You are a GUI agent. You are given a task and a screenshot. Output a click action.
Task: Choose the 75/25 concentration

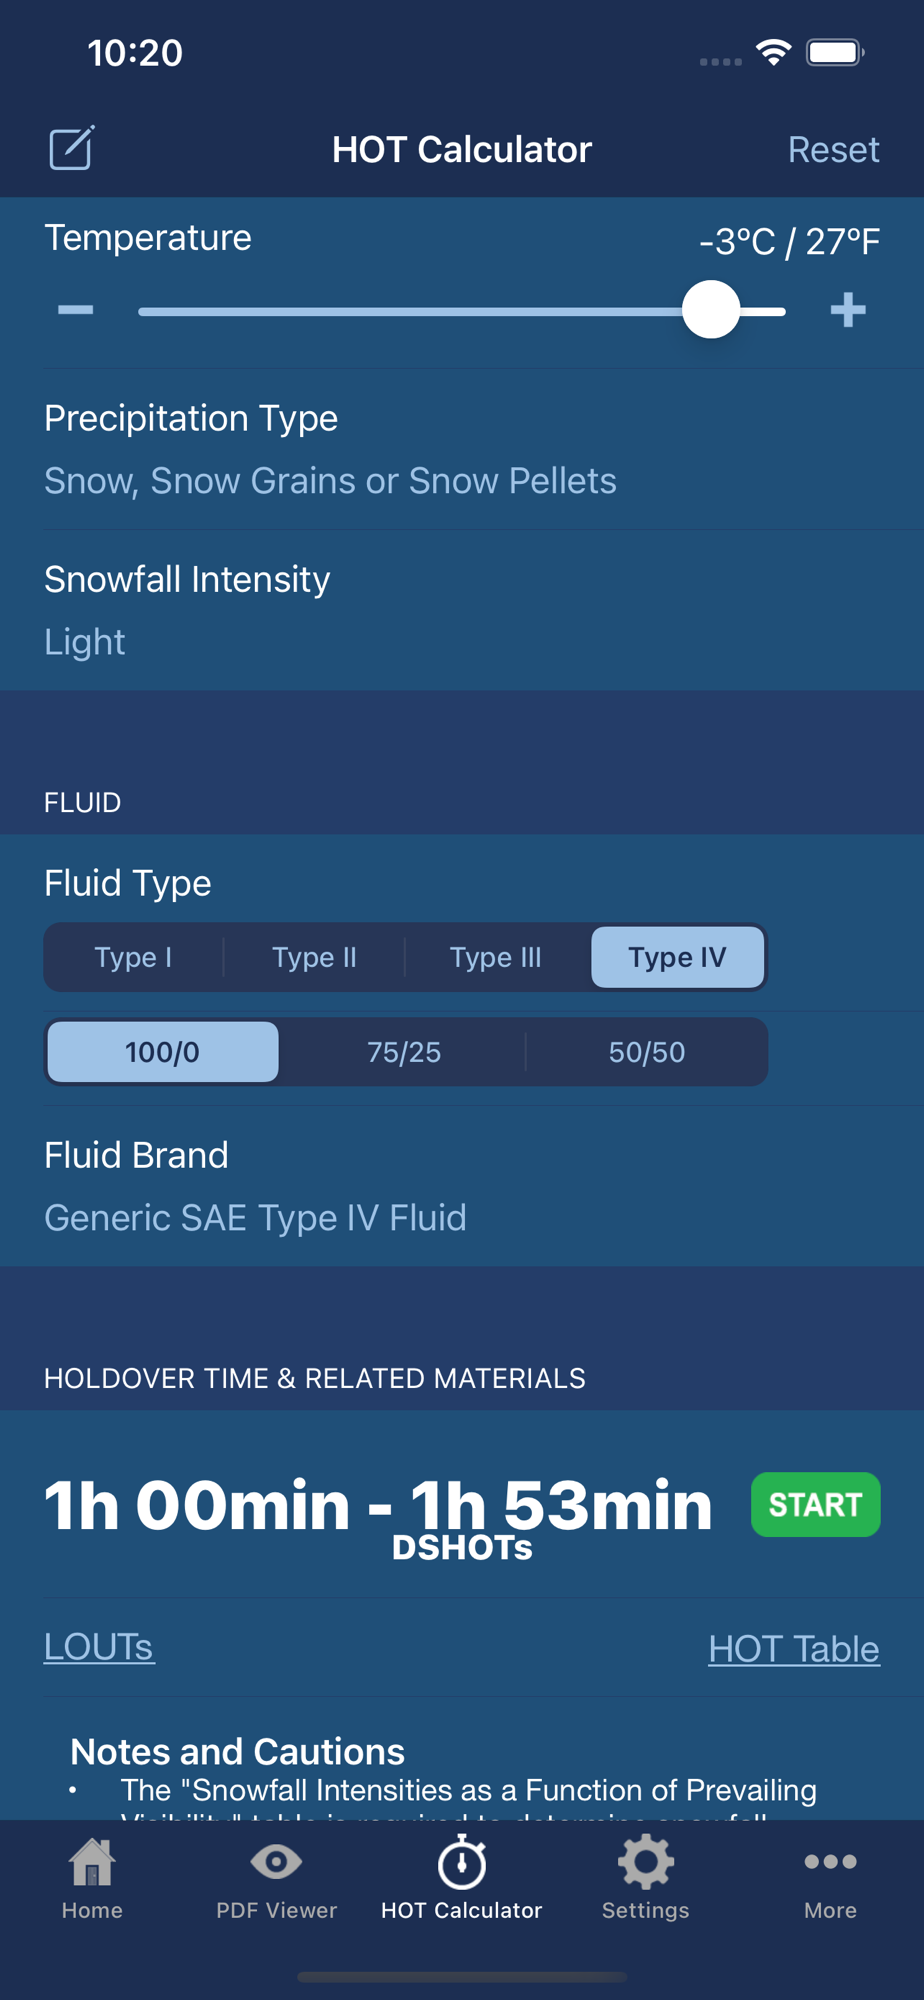(x=404, y=1052)
